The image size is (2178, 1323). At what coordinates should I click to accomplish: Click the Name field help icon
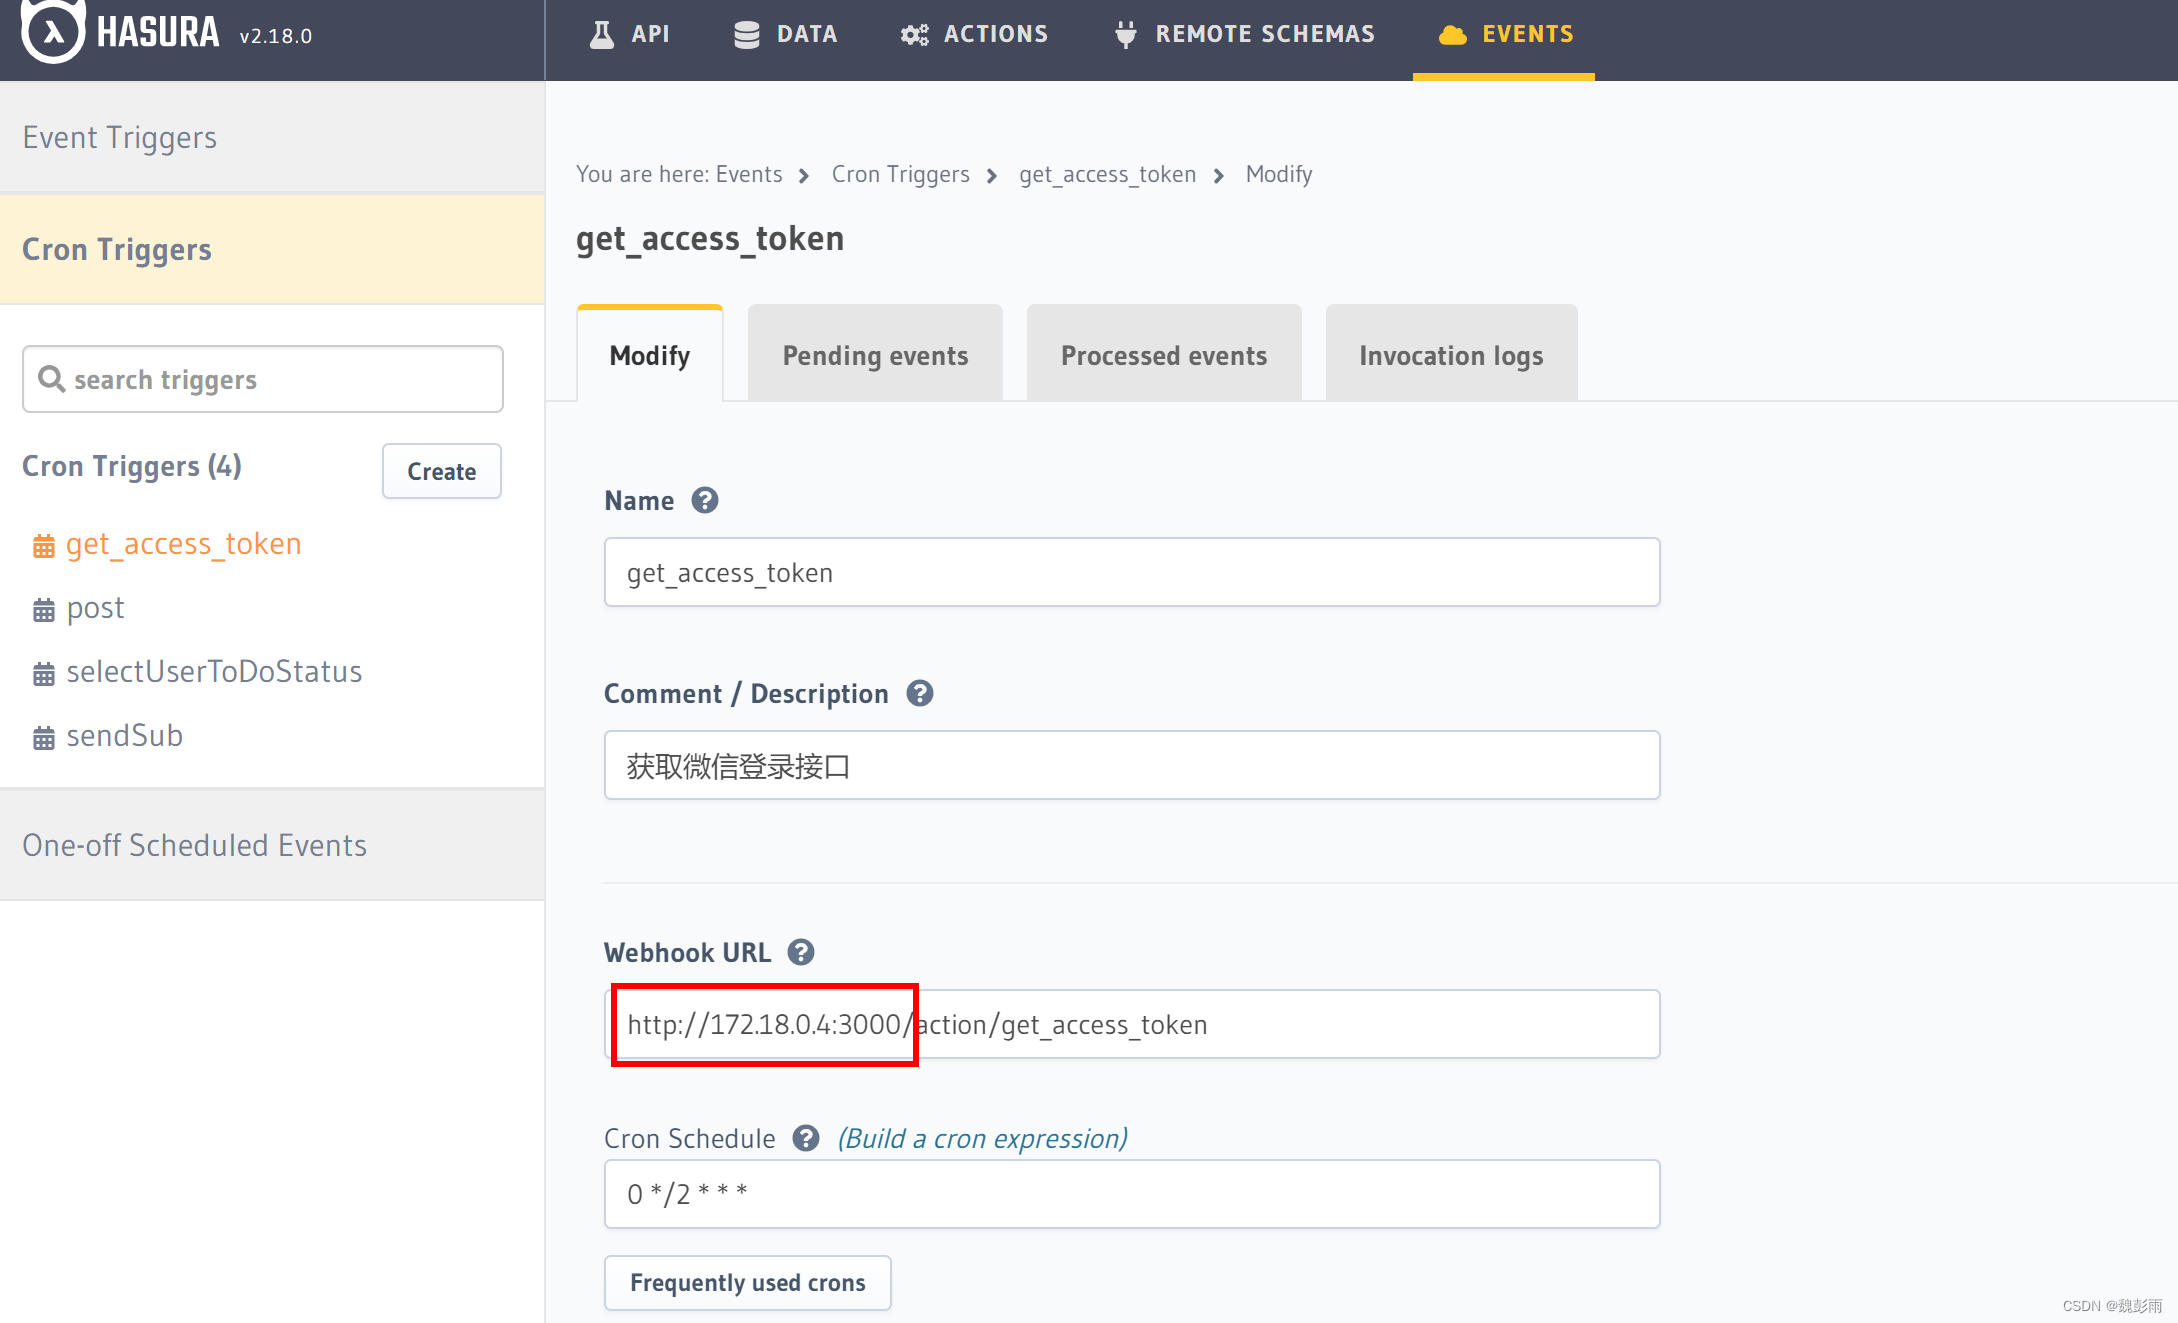click(705, 500)
